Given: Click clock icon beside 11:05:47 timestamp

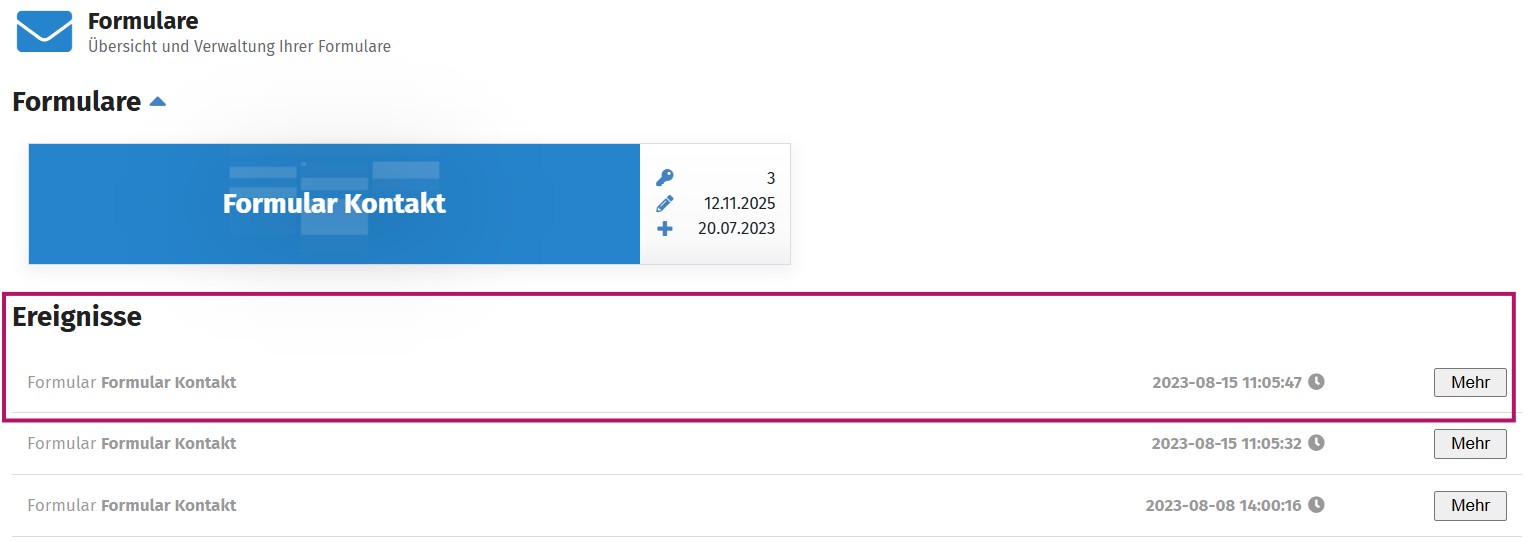Looking at the screenshot, I should pos(1317,381).
